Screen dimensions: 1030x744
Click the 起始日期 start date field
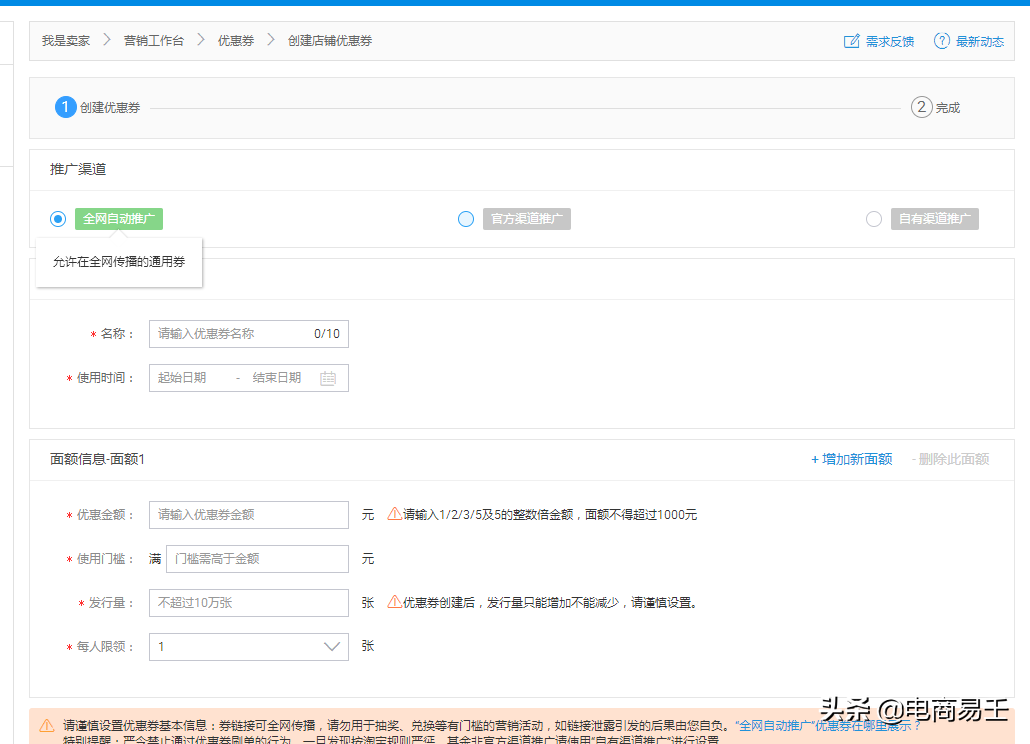tap(182, 378)
